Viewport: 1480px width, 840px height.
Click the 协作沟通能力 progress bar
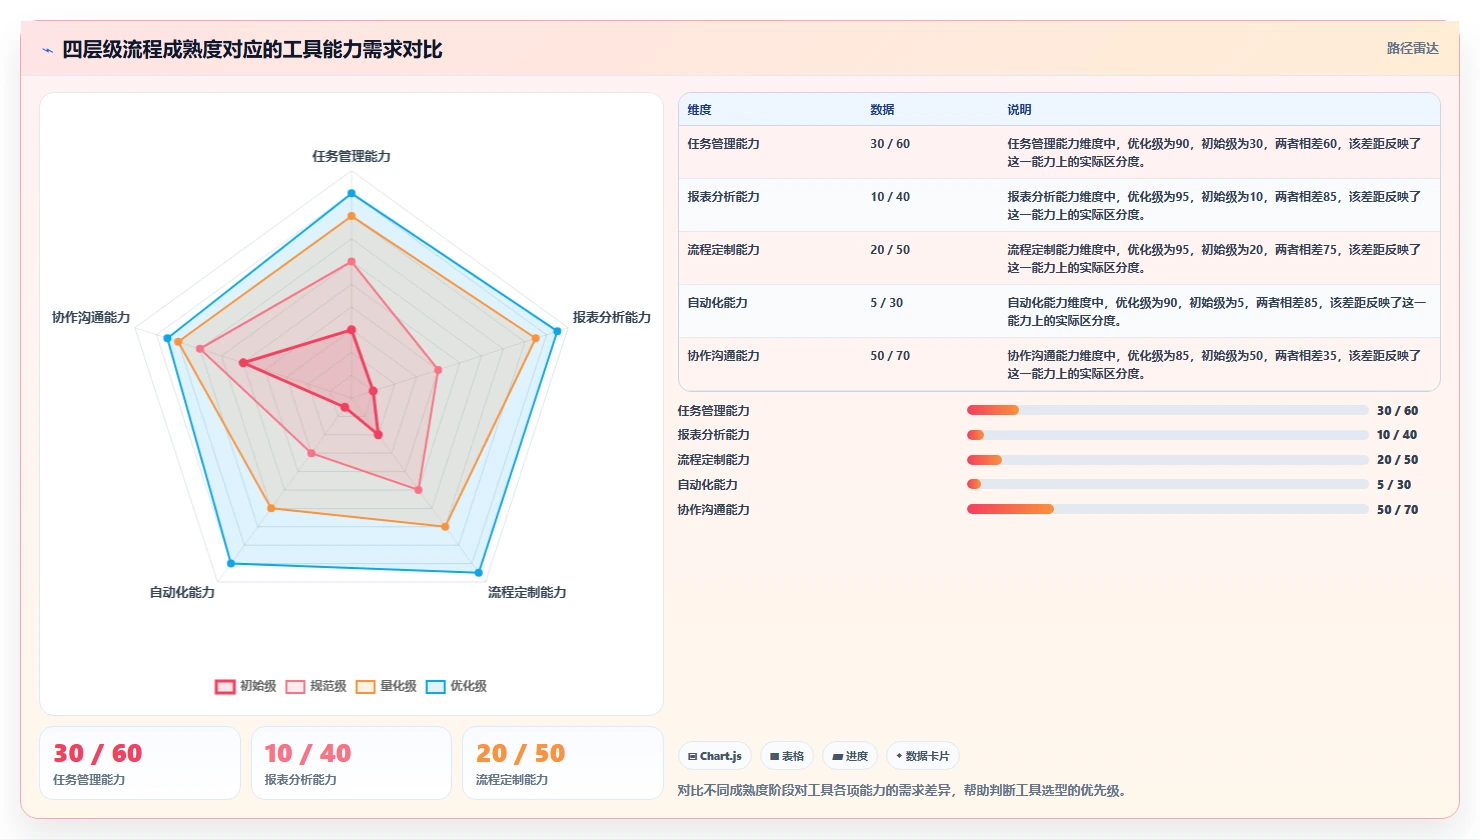pos(1167,509)
